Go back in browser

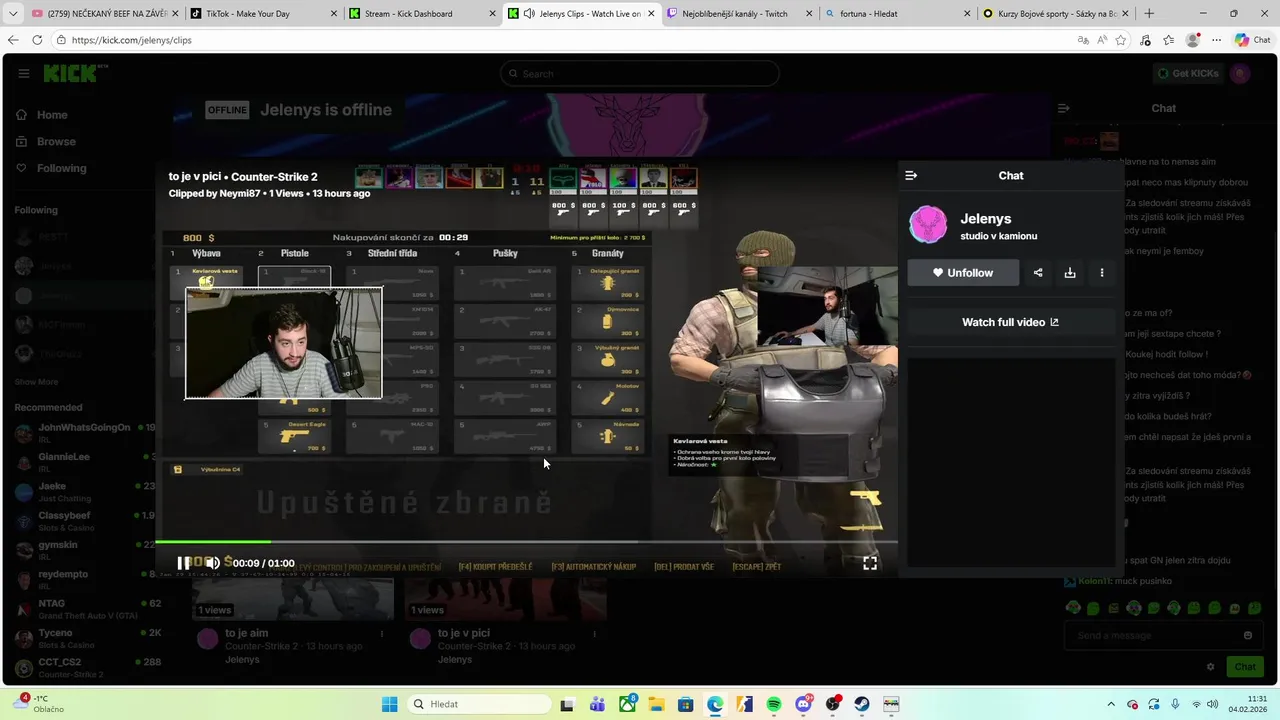point(13,40)
